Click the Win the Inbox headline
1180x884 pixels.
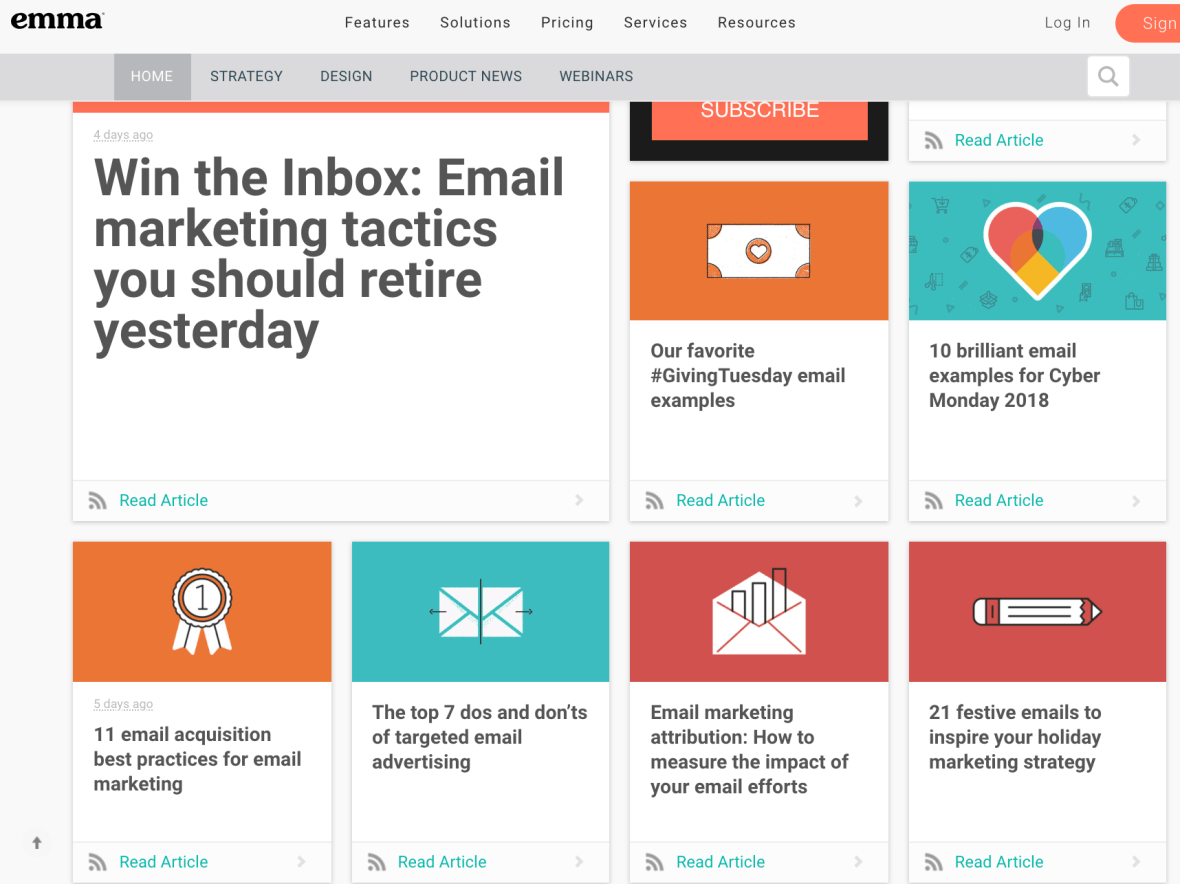[x=329, y=254]
